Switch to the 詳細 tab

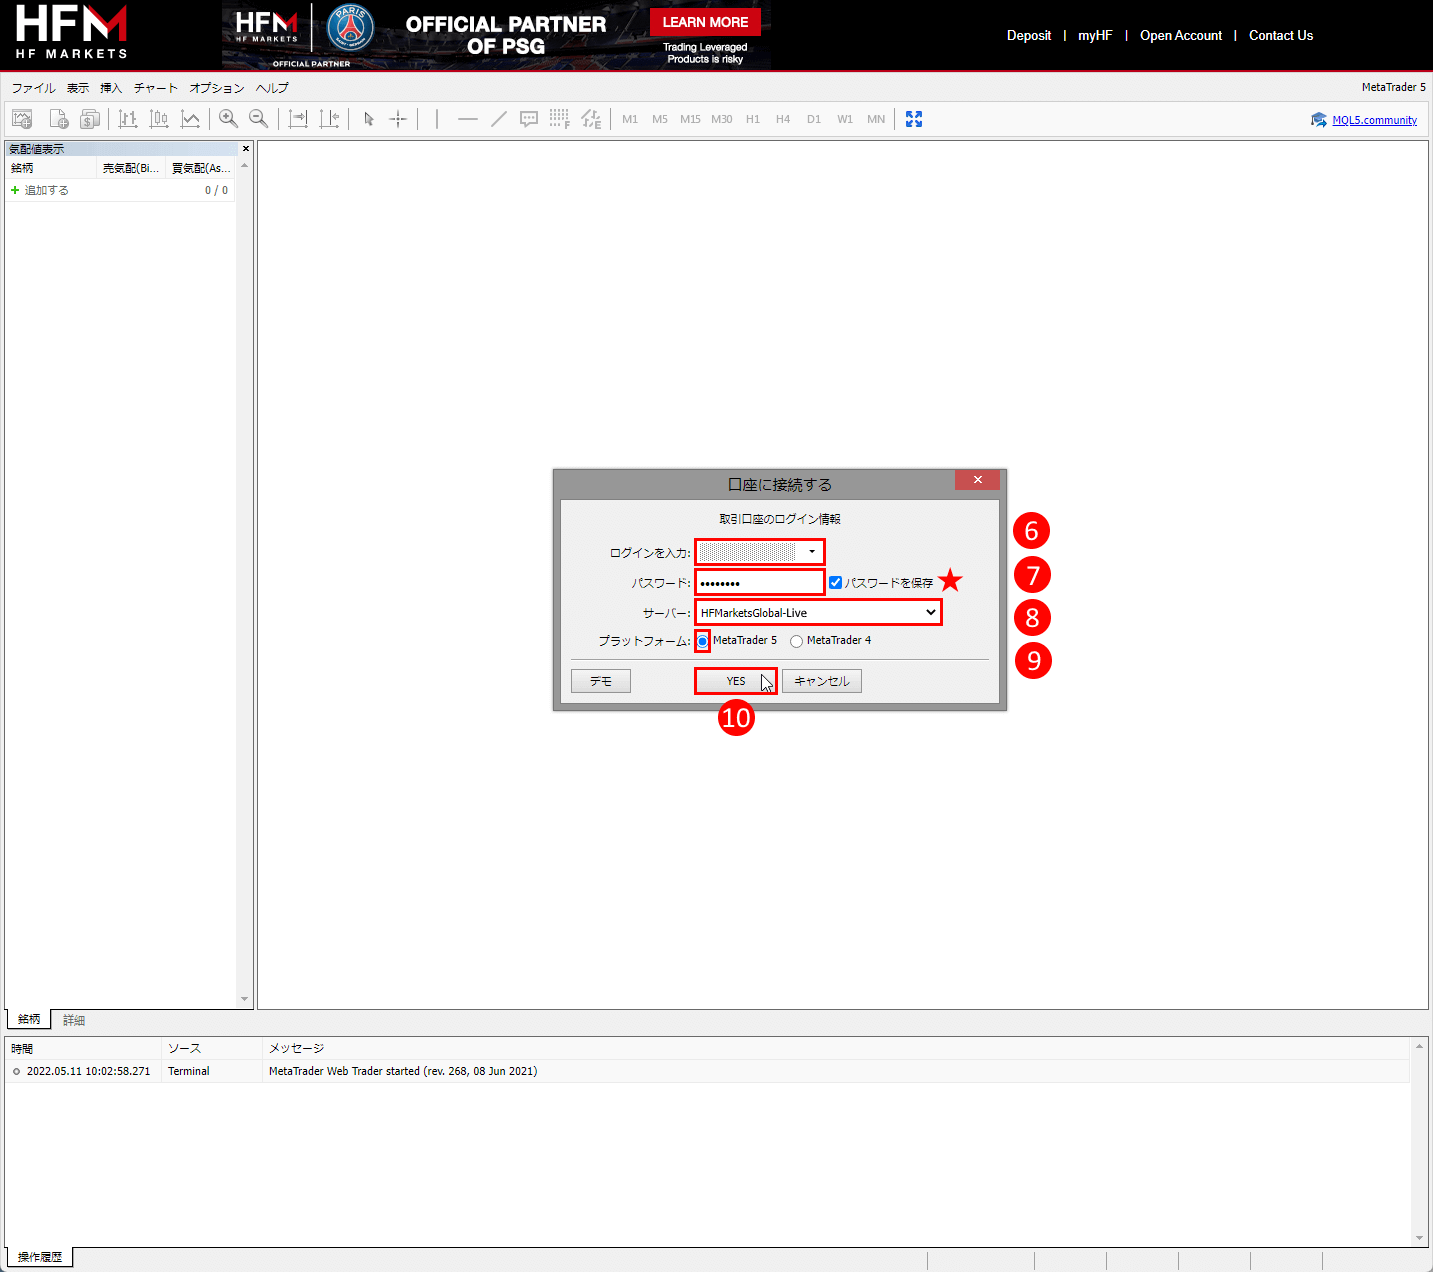74,1020
